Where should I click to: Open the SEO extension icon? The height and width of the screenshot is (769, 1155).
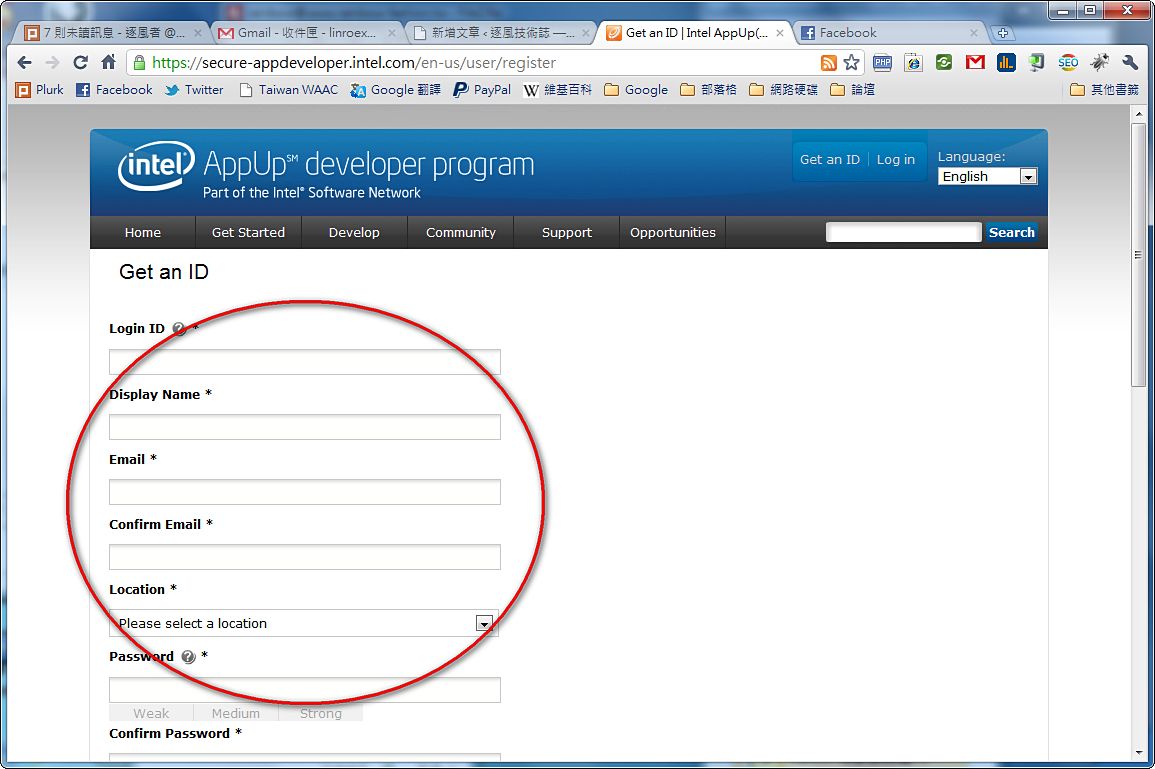pyautogui.click(x=1068, y=63)
